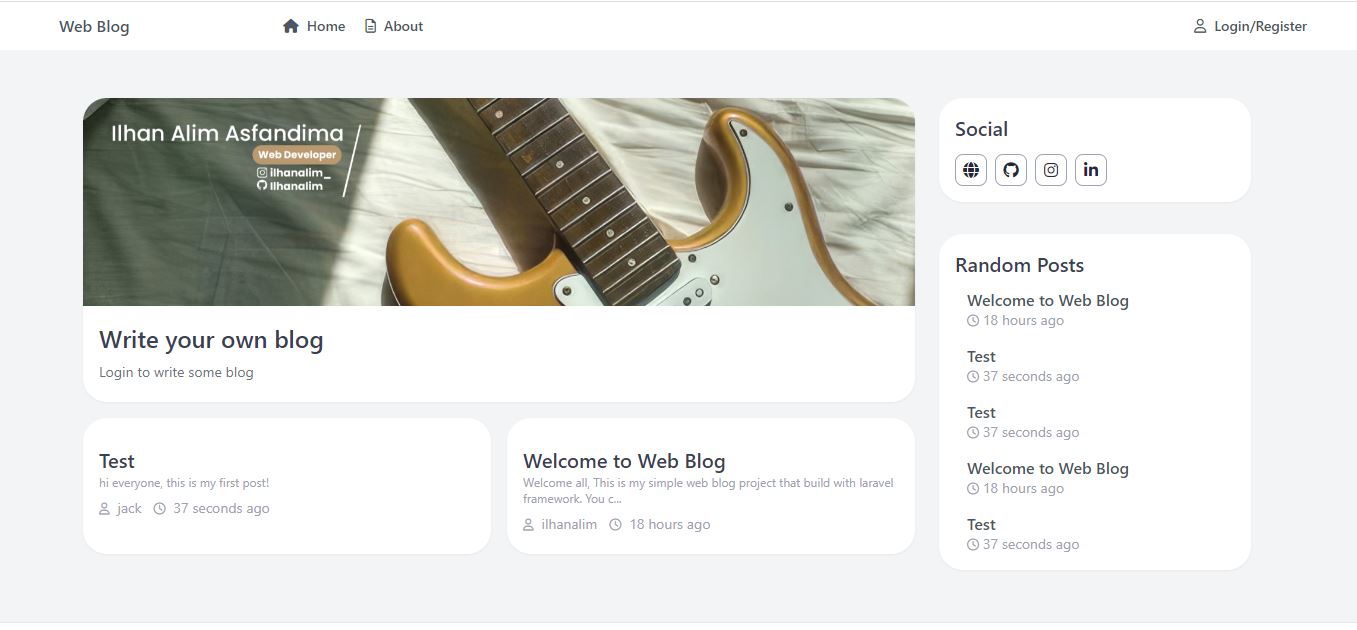Open the Instagram social icon
The height and width of the screenshot is (630, 1357).
click(x=1051, y=170)
